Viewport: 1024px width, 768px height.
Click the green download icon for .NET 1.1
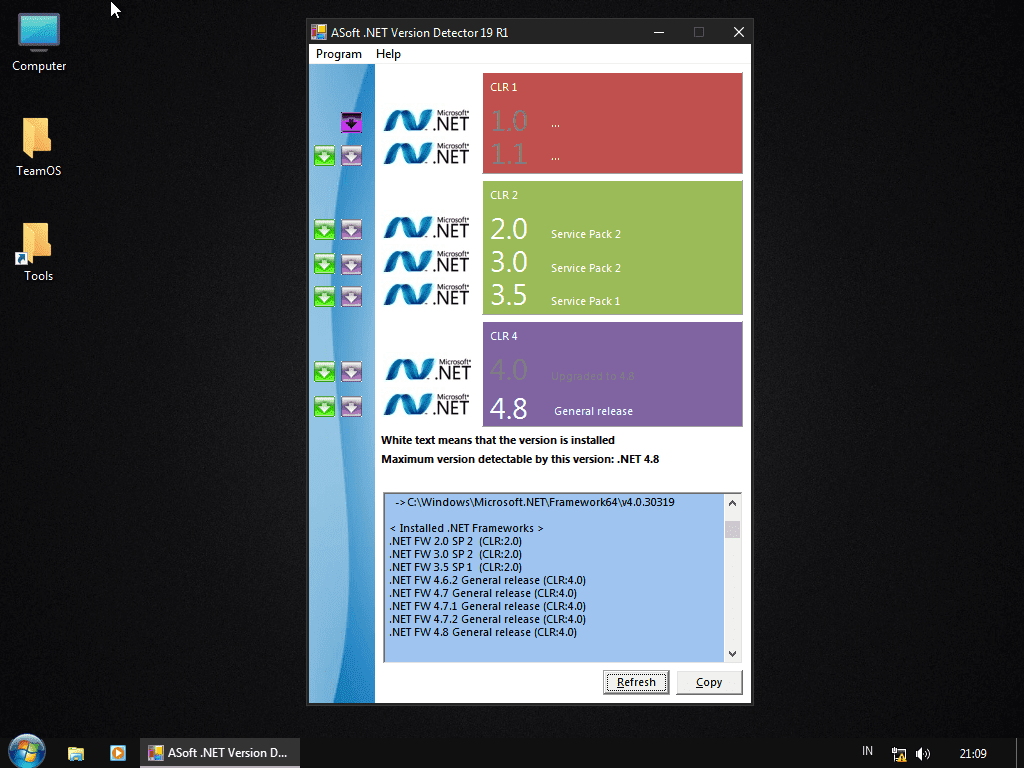point(325,156)
